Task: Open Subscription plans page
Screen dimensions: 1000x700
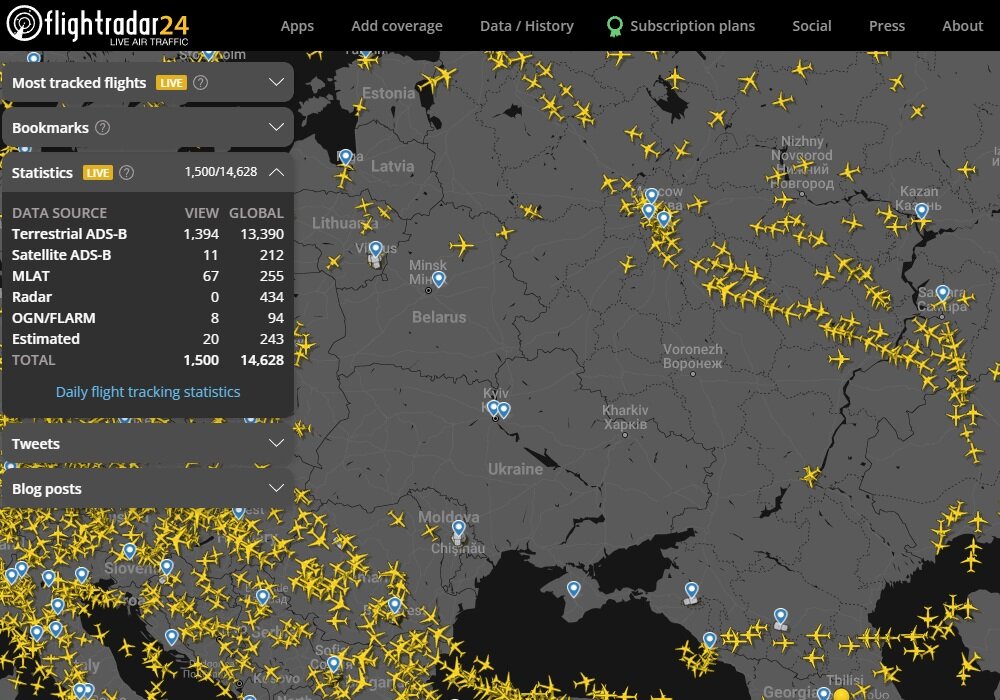Action: pyautogui.click(x=693, y=26)
